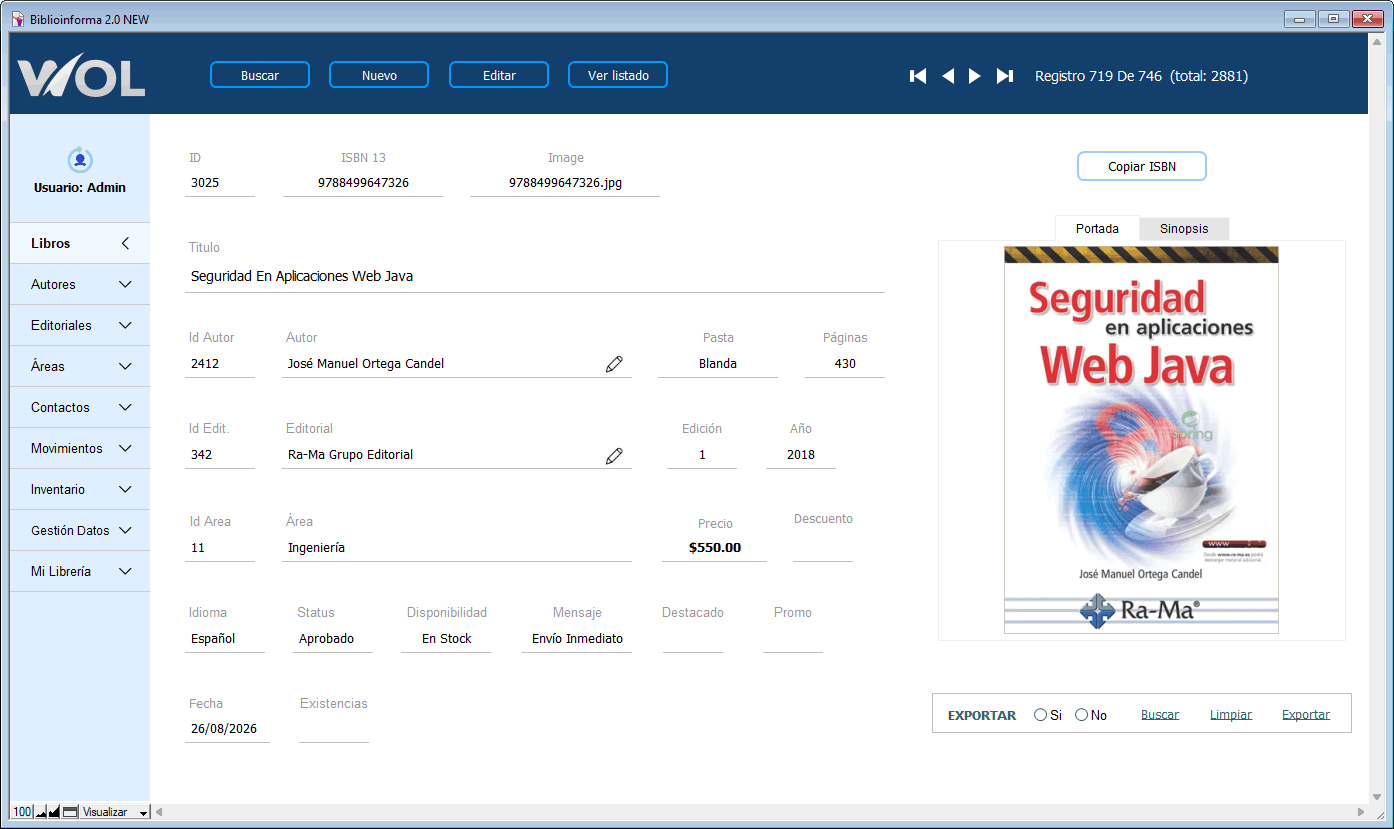The height and width of the screenshot is (829, 1394).
Task: Select the No radio button for Exportar
Action: (1081, 715)
